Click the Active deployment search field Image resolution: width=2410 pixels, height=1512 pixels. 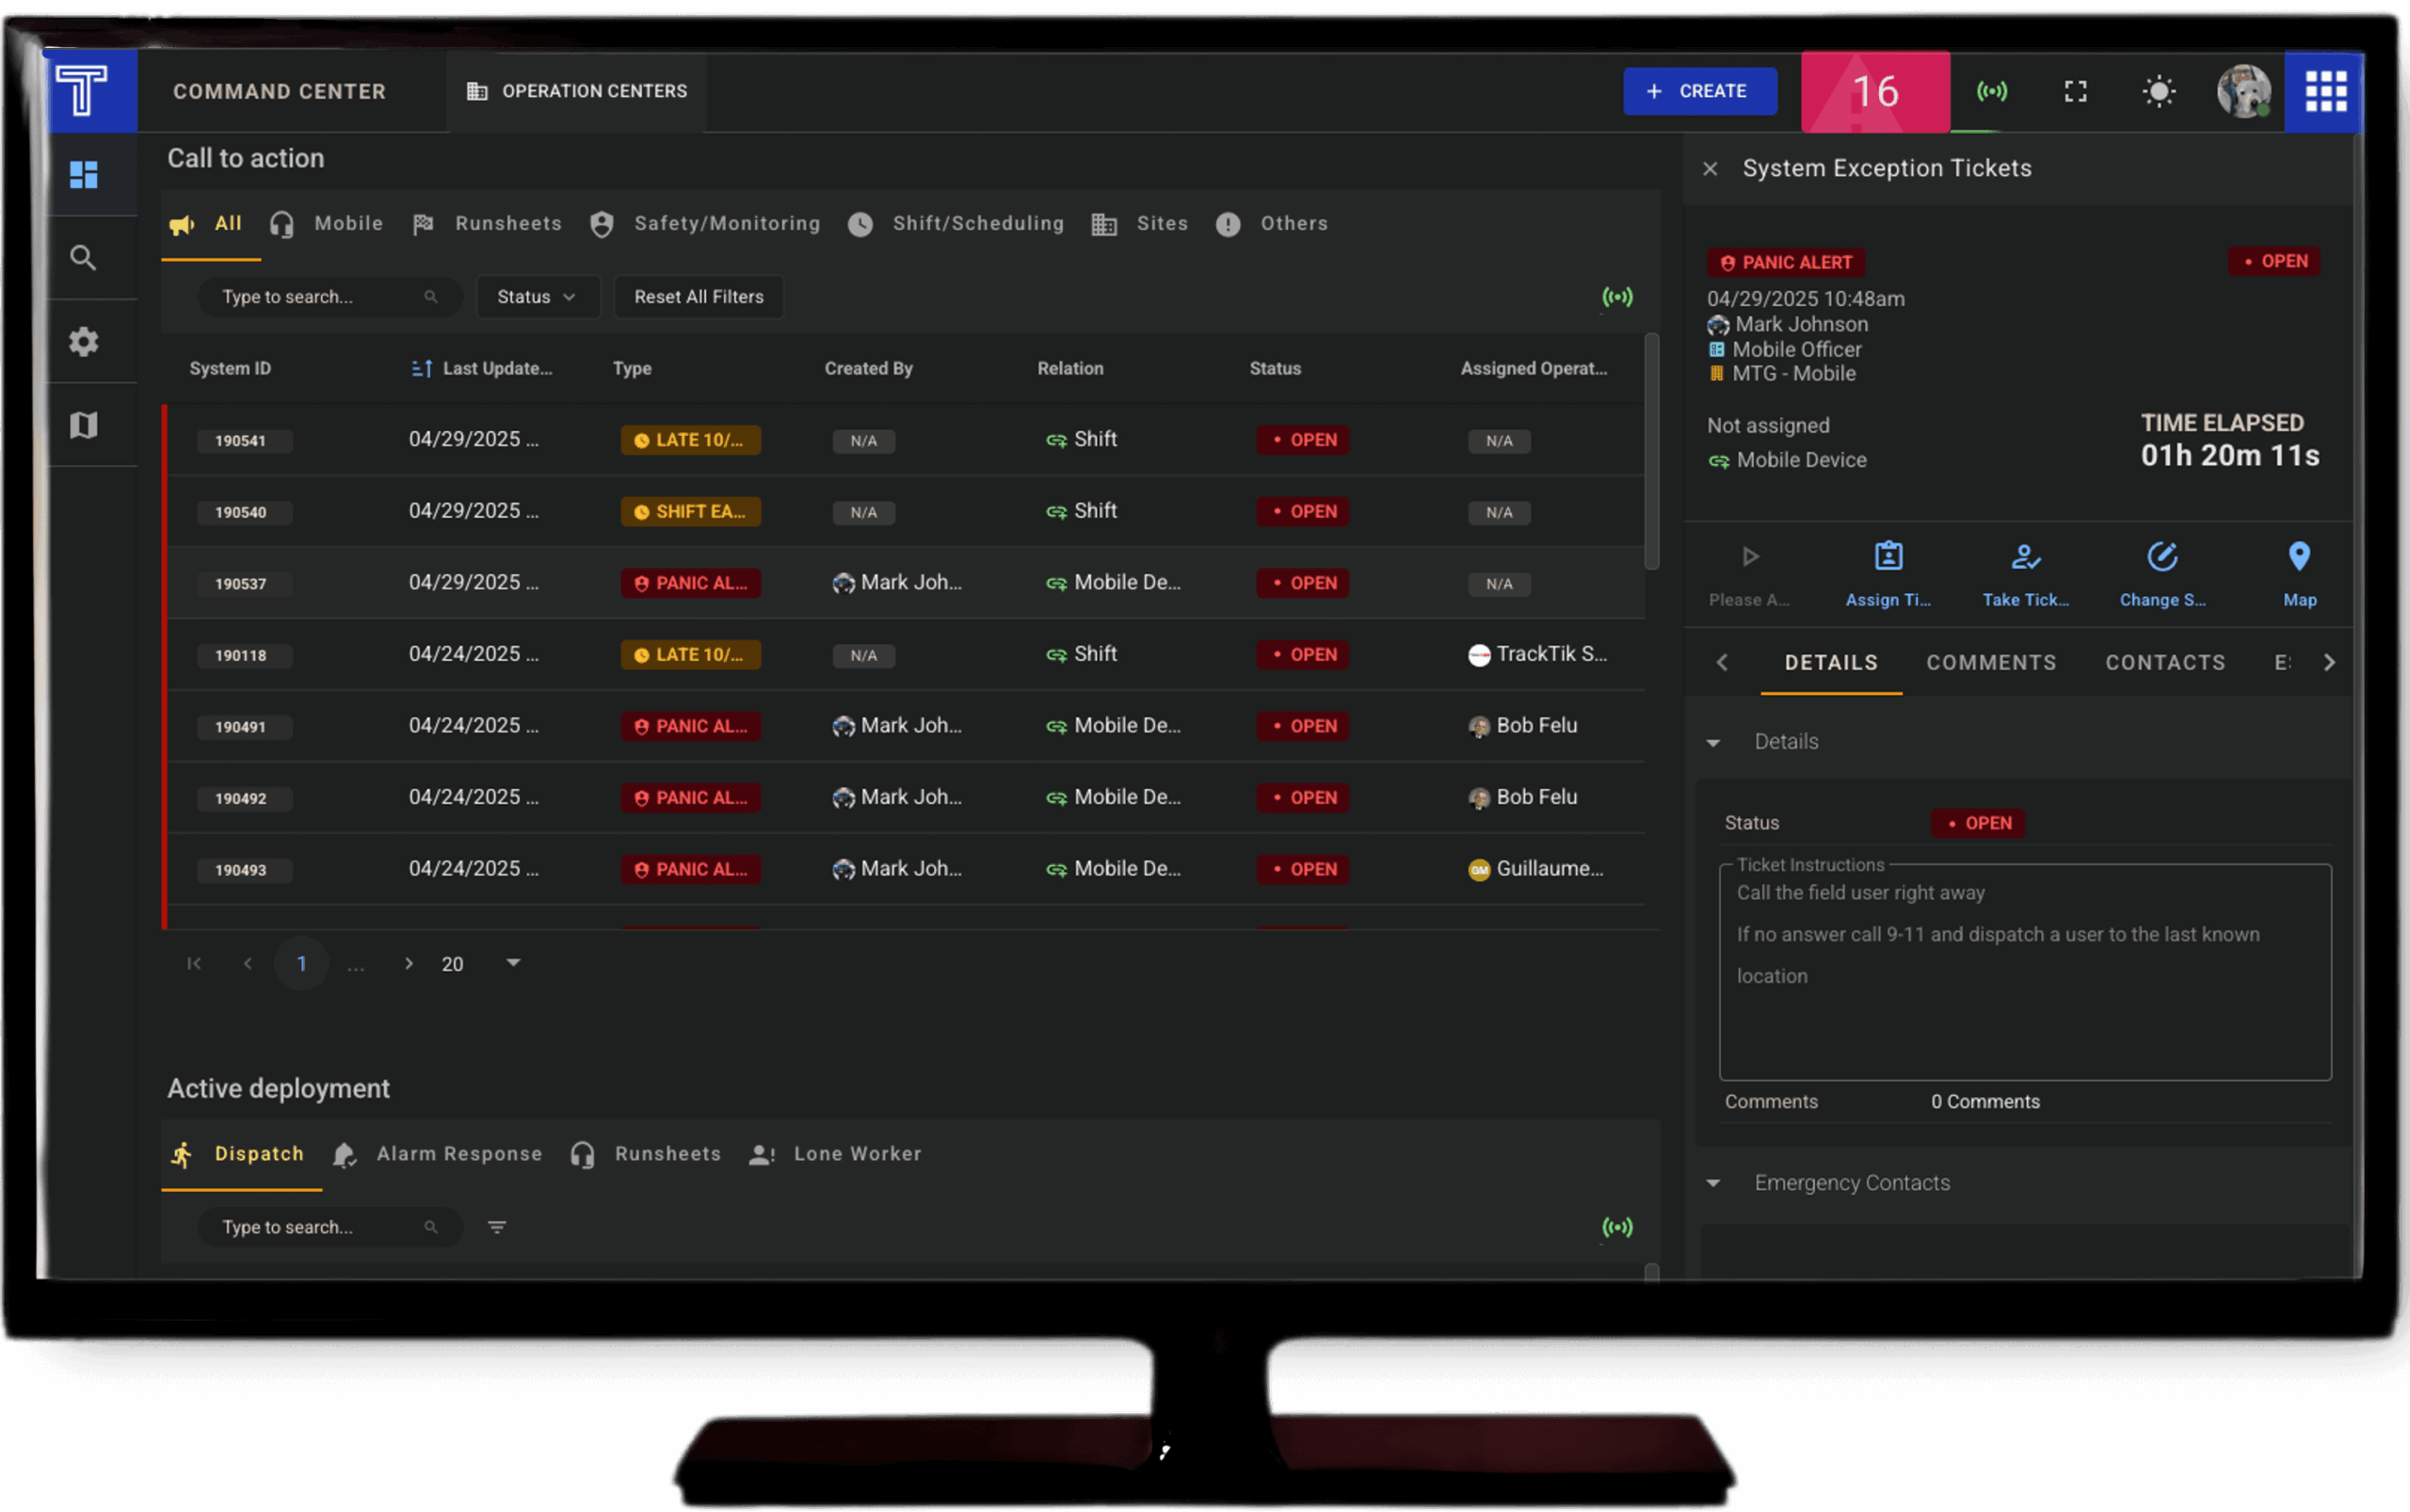[329, 1227]
